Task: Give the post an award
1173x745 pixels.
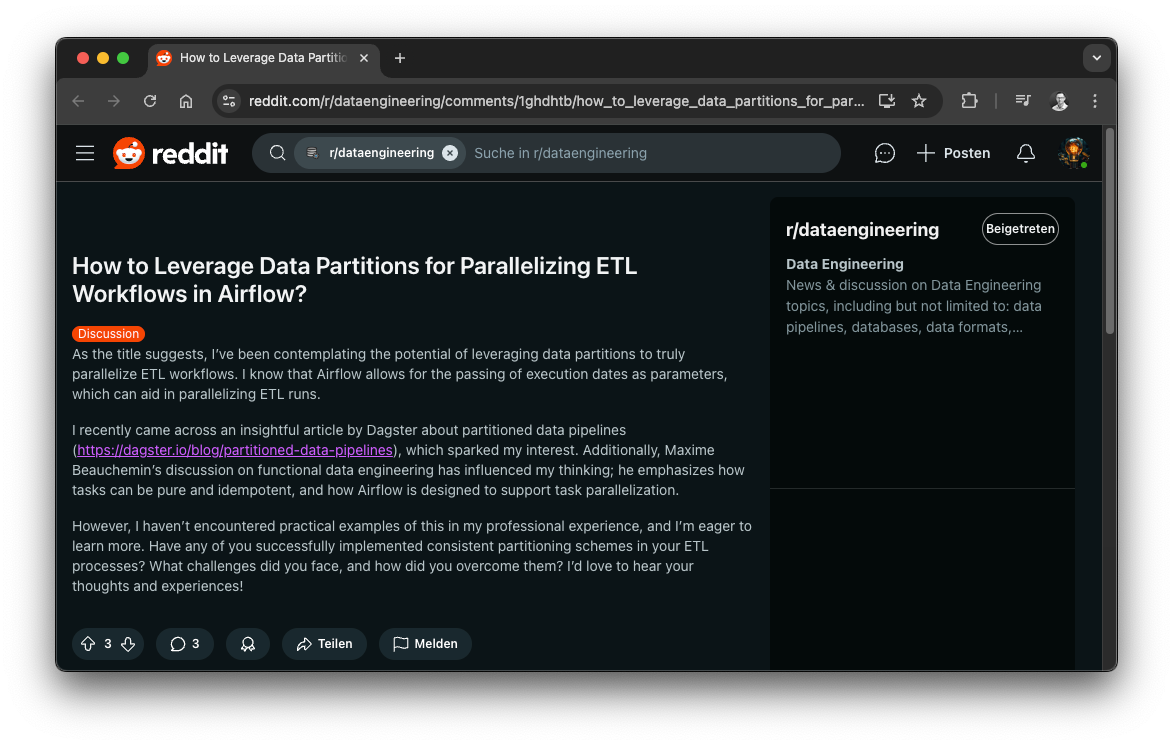Action: (247, 643)
